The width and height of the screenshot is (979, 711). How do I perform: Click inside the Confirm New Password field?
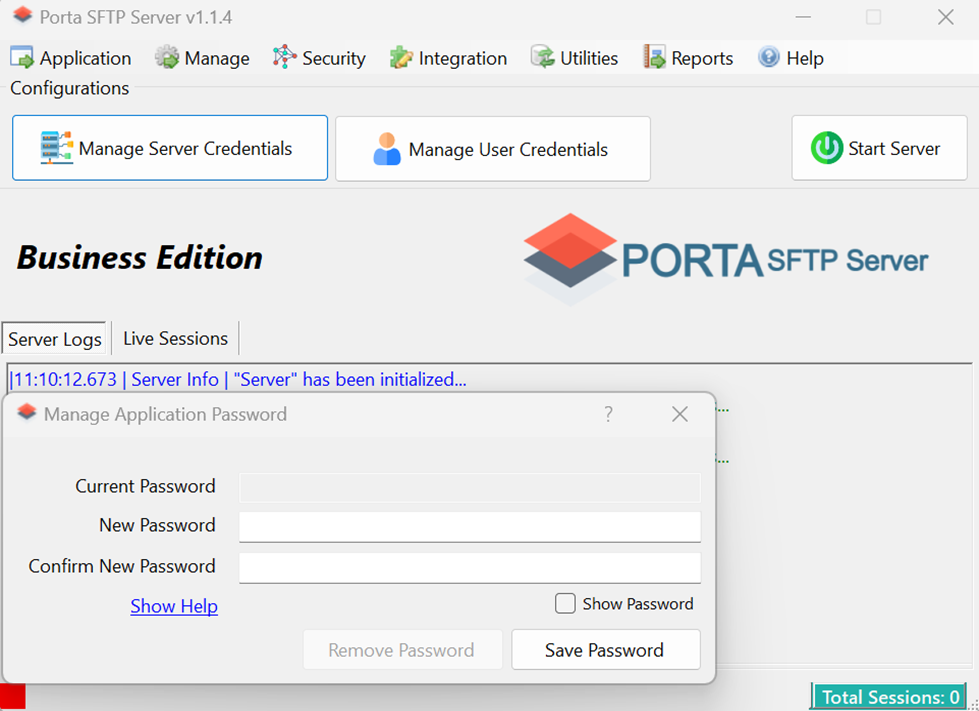pos(469,565)
